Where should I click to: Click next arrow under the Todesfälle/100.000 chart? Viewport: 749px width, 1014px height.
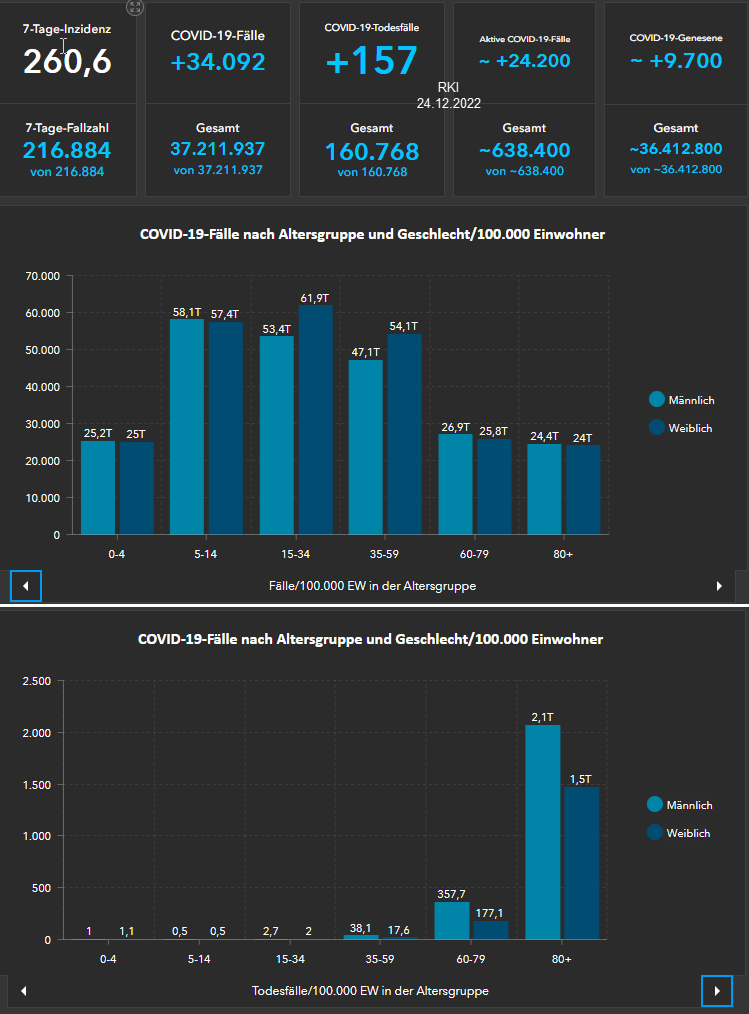tap(716, 990)
